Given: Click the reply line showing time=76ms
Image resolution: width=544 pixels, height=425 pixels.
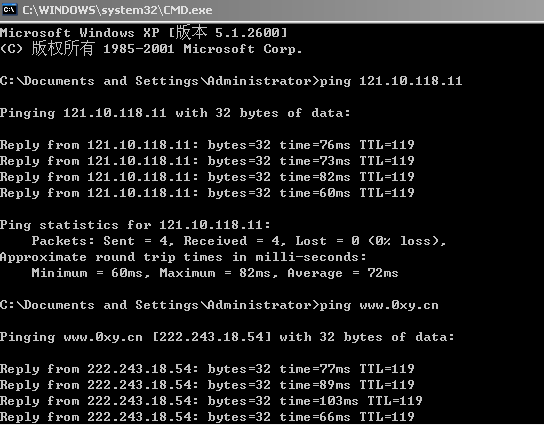Looking at the screenshot, I should 207,145.
